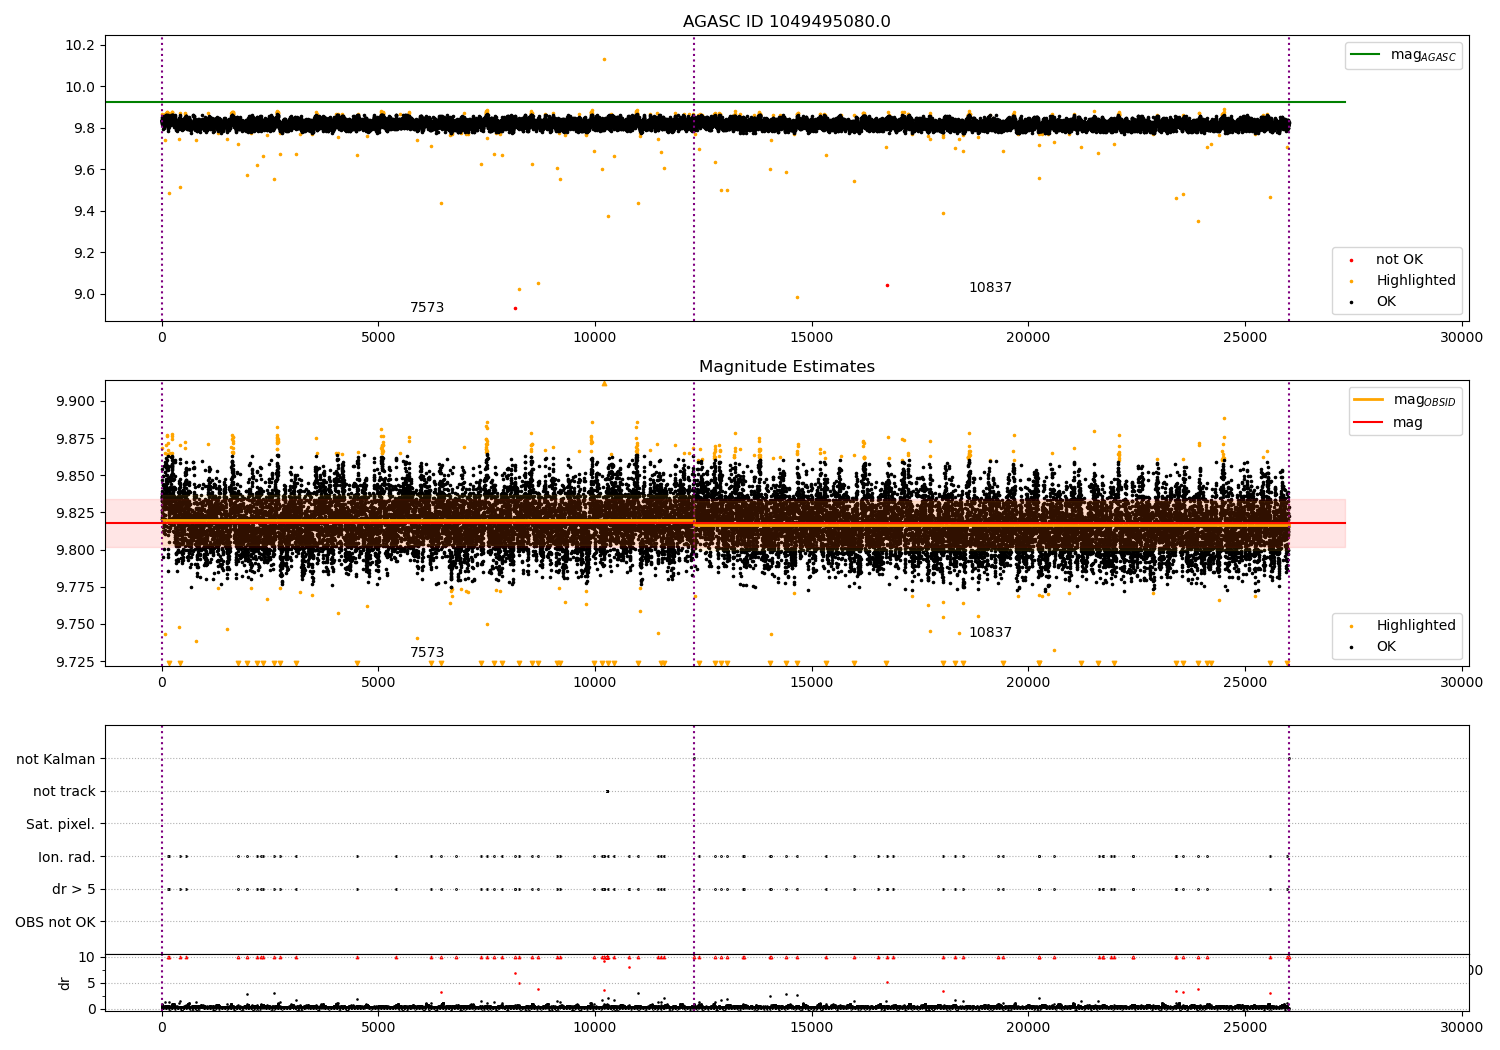Select the "10837" label in Magnitude Estimates plot

pos(990,633)
